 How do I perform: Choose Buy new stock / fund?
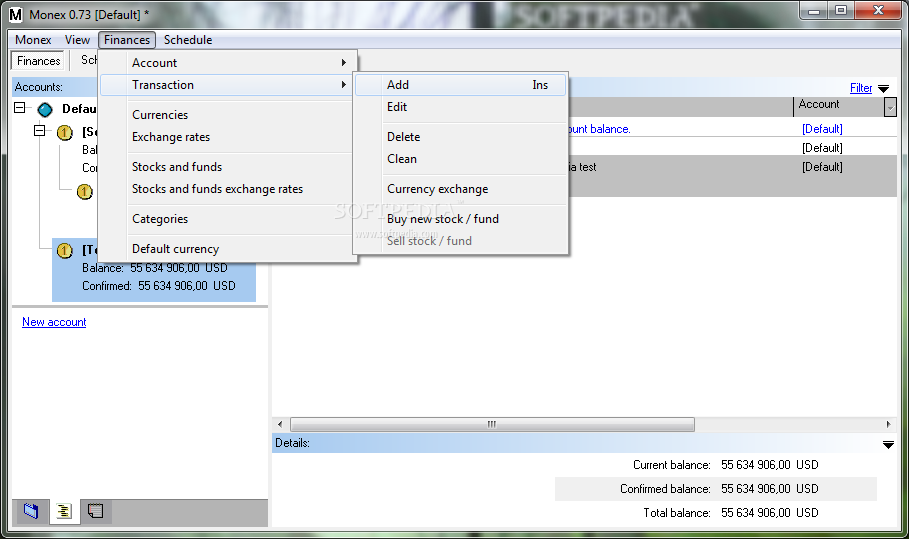[460, 219]
